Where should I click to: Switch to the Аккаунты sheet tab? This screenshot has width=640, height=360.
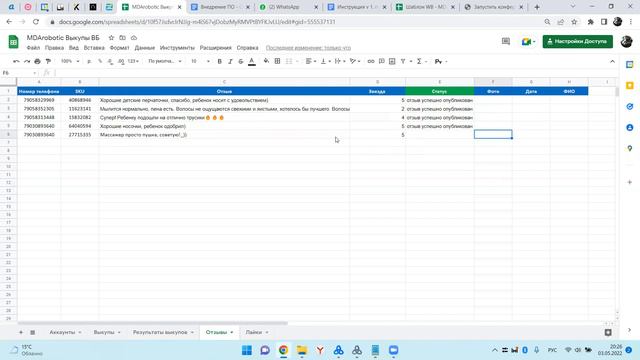62,332
